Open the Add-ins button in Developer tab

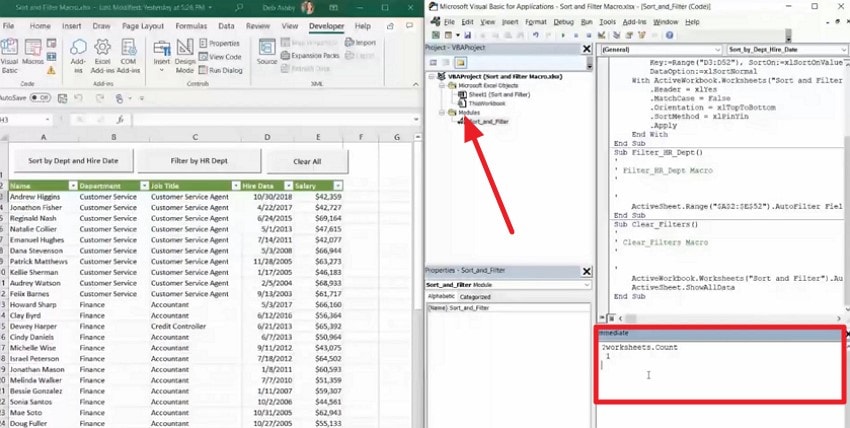[x=78, y=56]
